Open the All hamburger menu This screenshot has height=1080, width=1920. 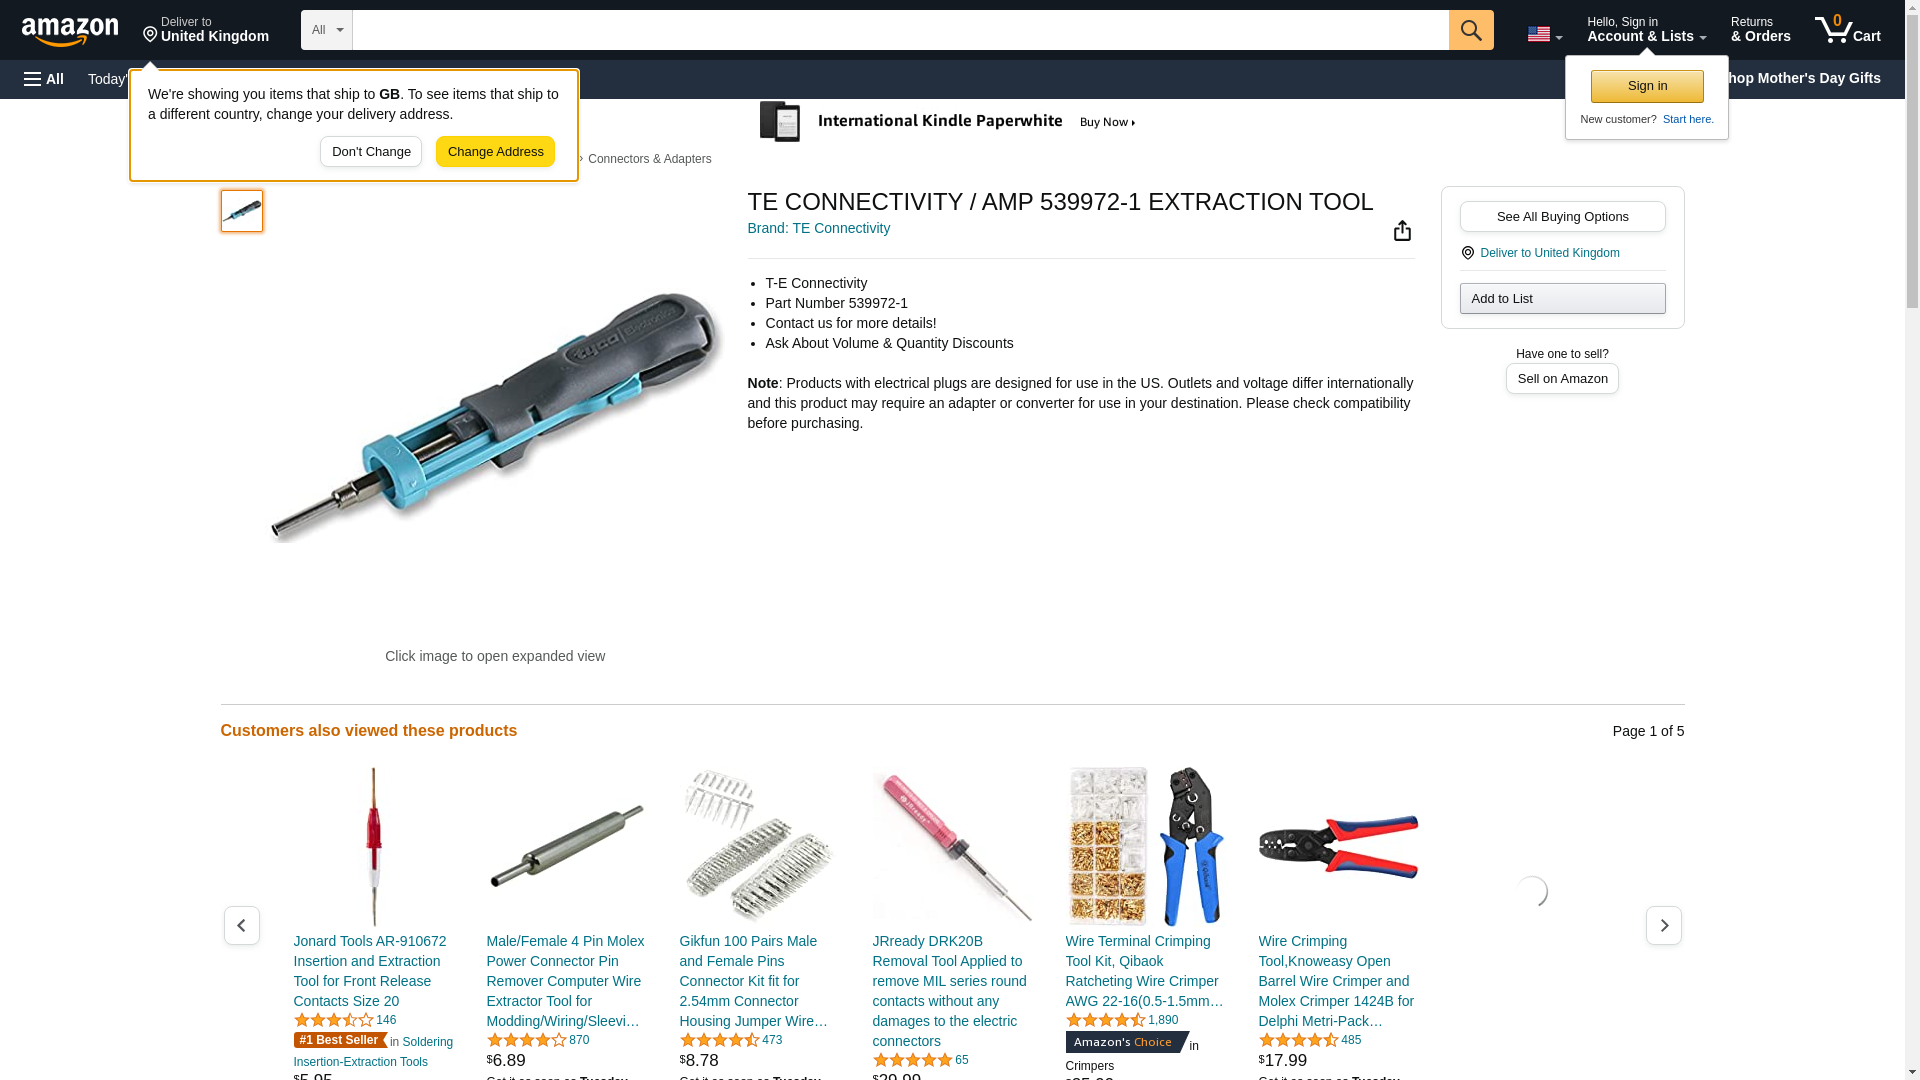(44, 79)
